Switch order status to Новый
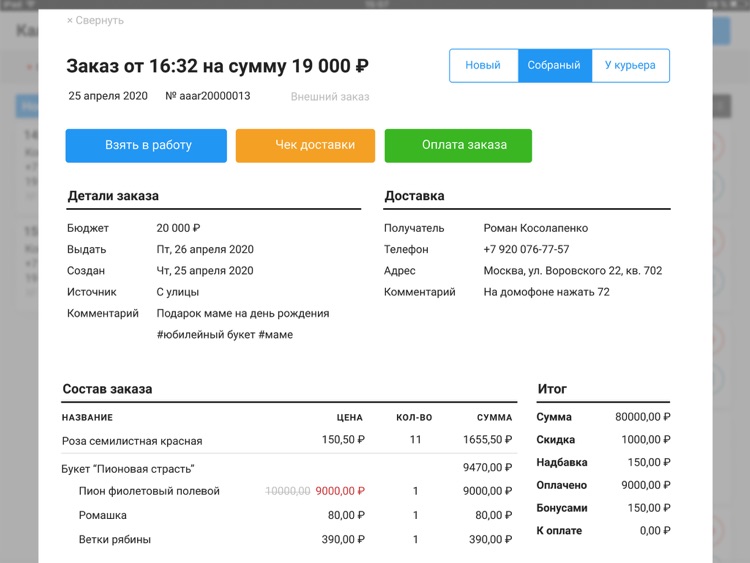 (484, 66)
